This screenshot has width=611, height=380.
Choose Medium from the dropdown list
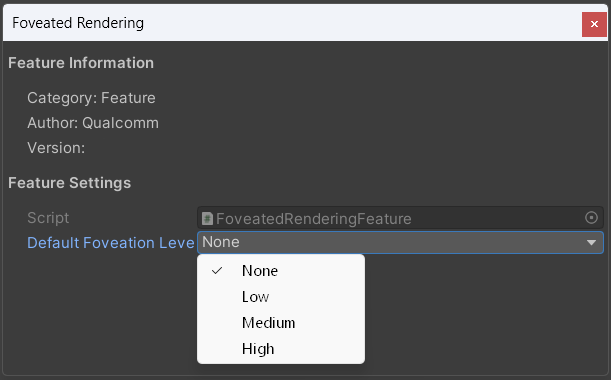[x=281, y=323]
